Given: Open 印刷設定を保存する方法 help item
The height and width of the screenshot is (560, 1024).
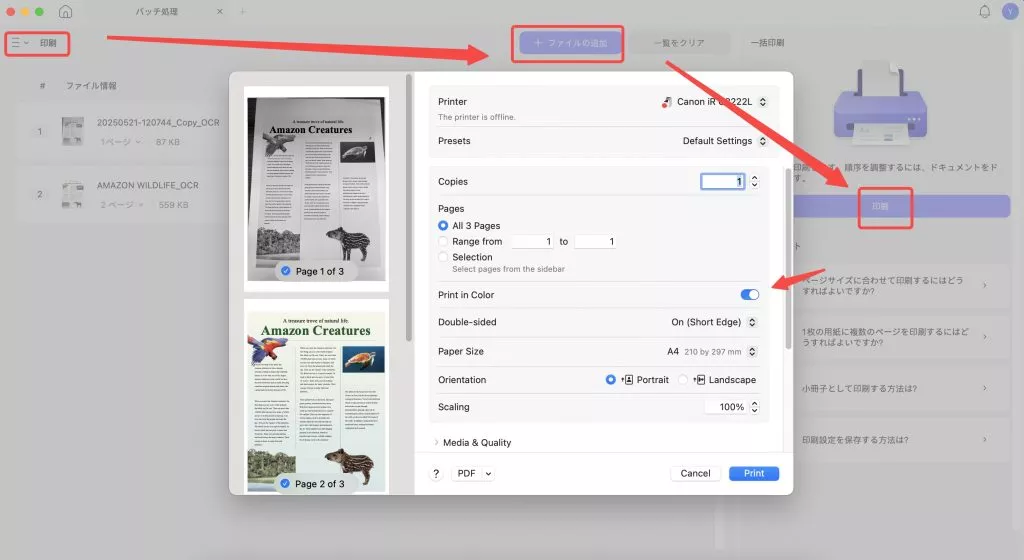Looking at the screenshot, I should [895, 440].
